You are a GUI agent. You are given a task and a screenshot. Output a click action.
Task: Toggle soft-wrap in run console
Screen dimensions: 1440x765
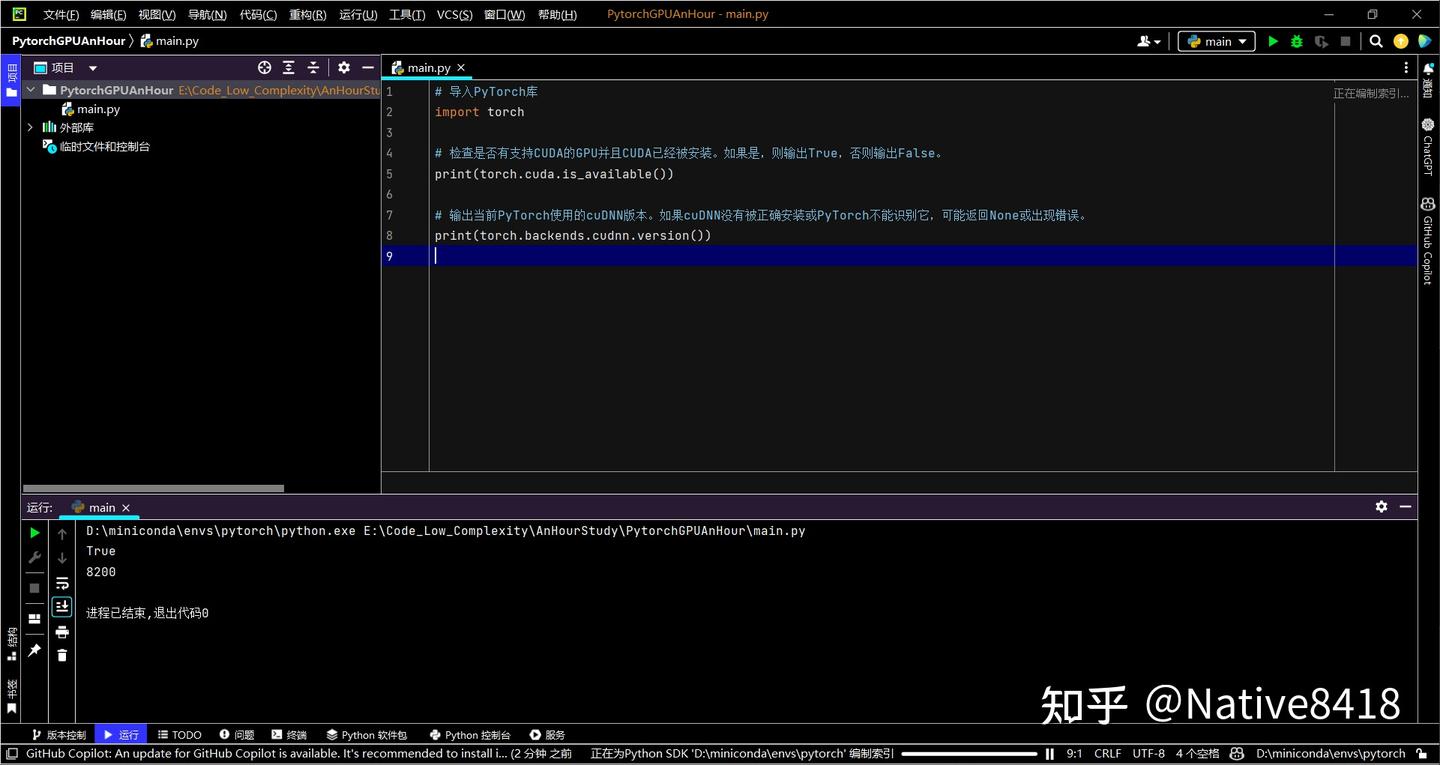(x=62, y=583)
